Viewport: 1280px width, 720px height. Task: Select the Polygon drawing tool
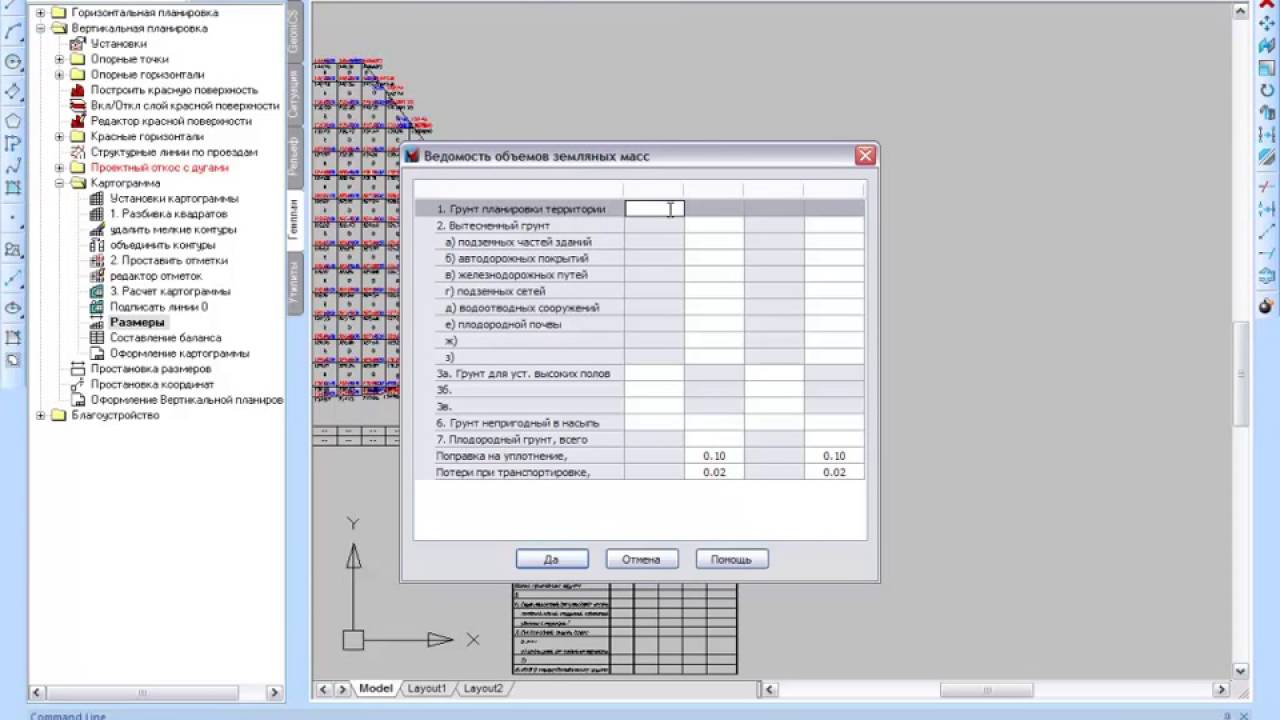click(x=13, y=120)
